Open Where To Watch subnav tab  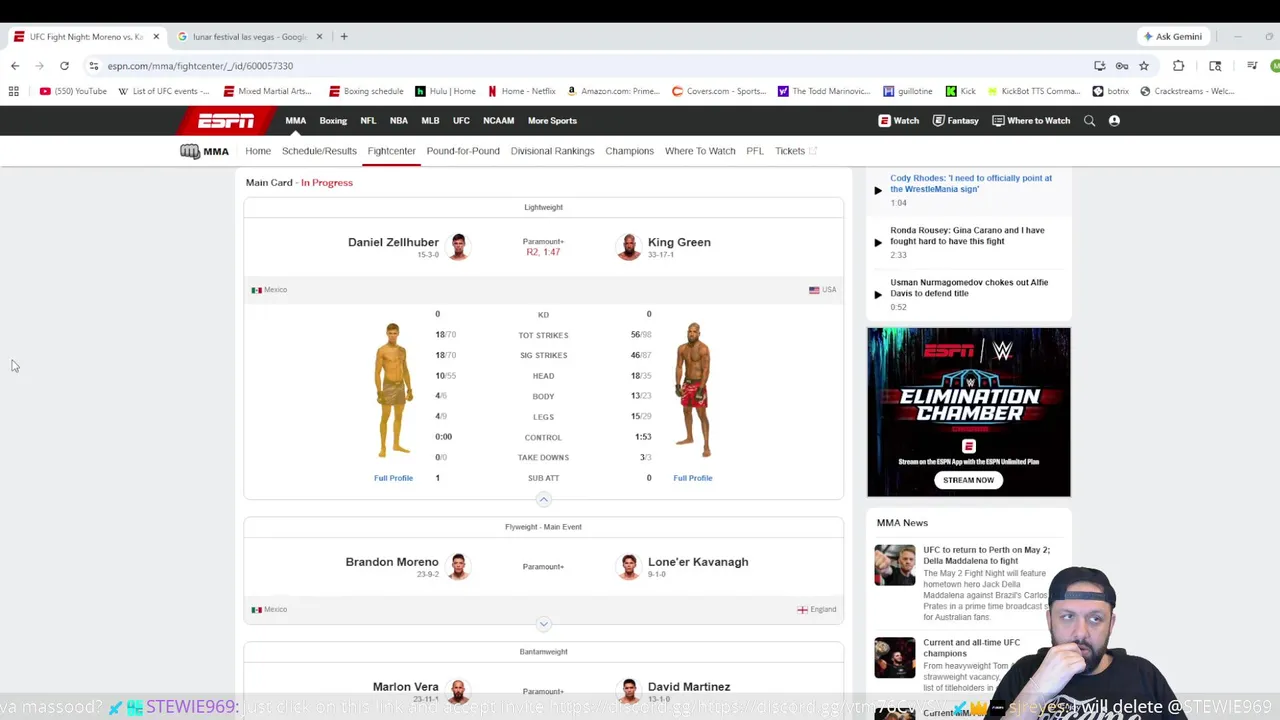click(700, 151)
